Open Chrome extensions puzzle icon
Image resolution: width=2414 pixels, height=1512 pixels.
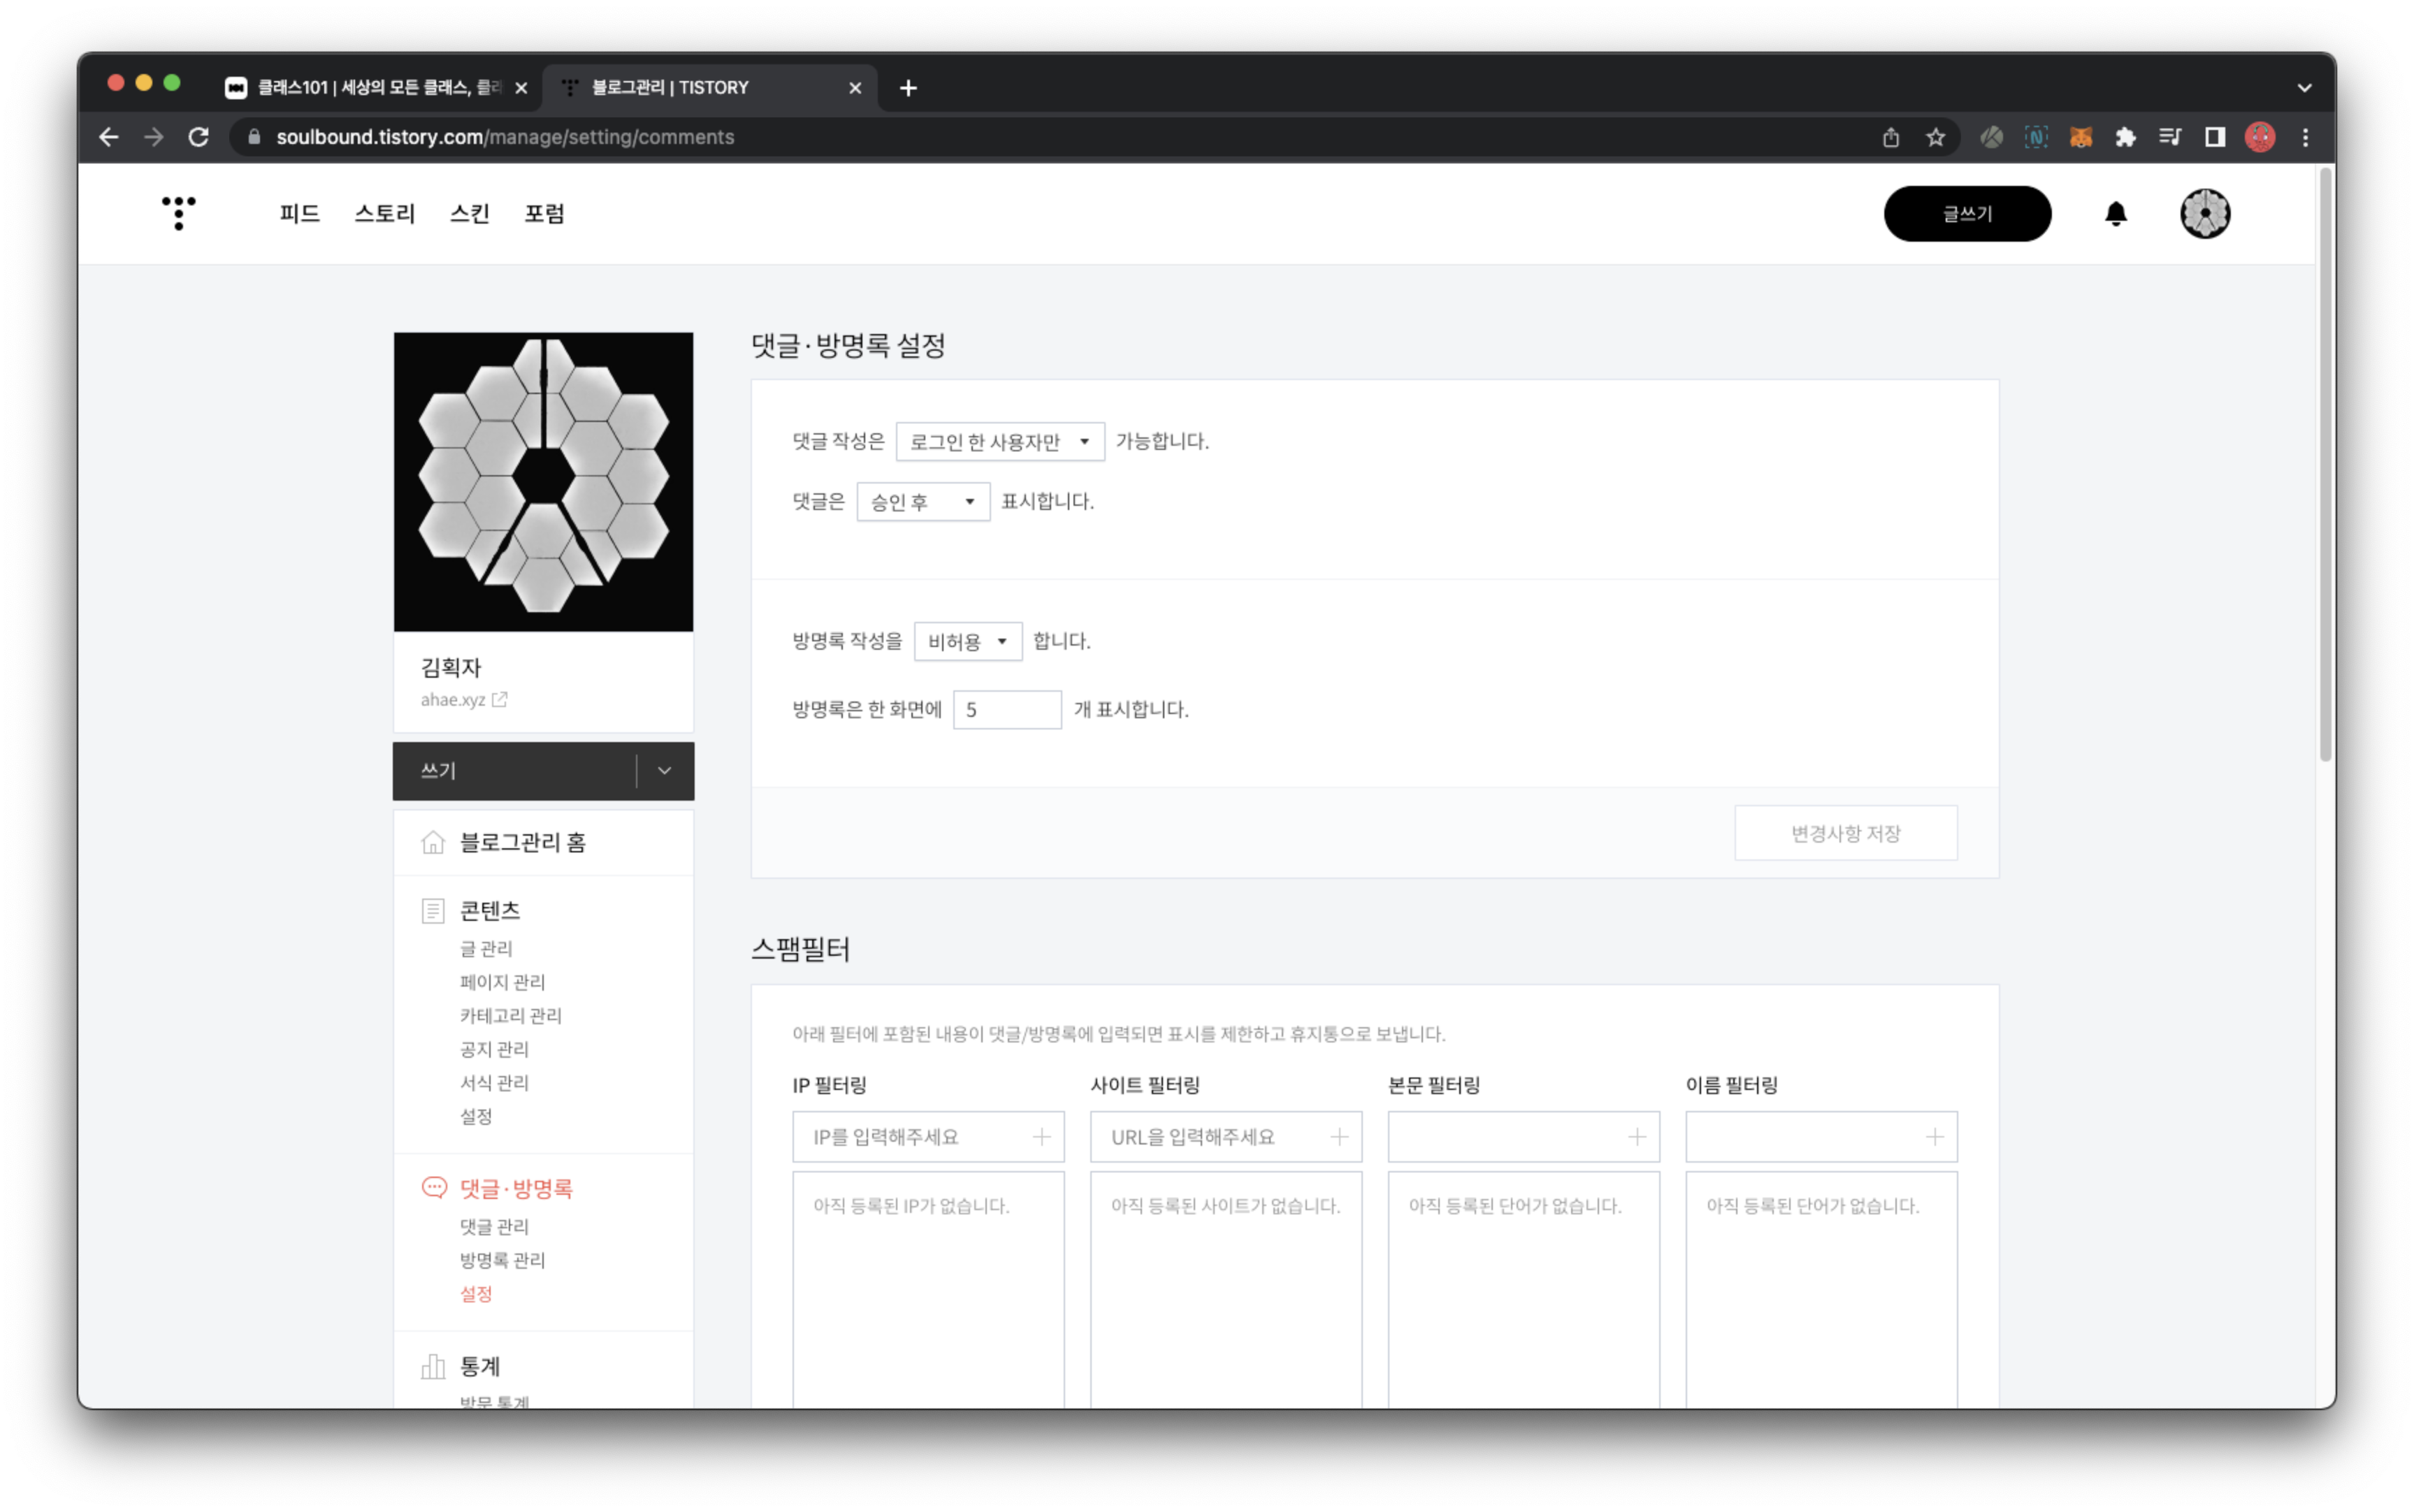tap(2125, 138)
